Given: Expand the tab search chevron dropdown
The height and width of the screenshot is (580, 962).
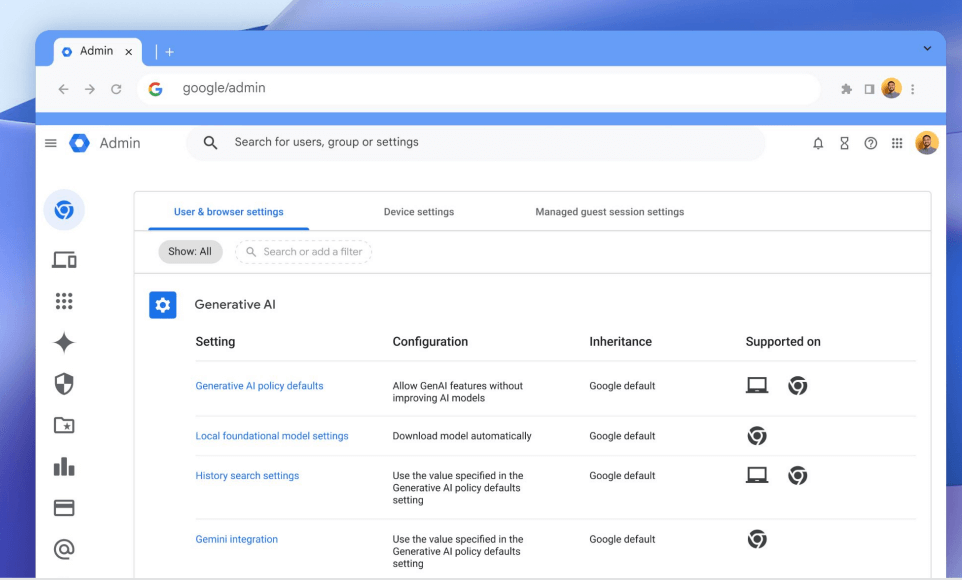Looking at the screenshot, I should coord(927,48).
